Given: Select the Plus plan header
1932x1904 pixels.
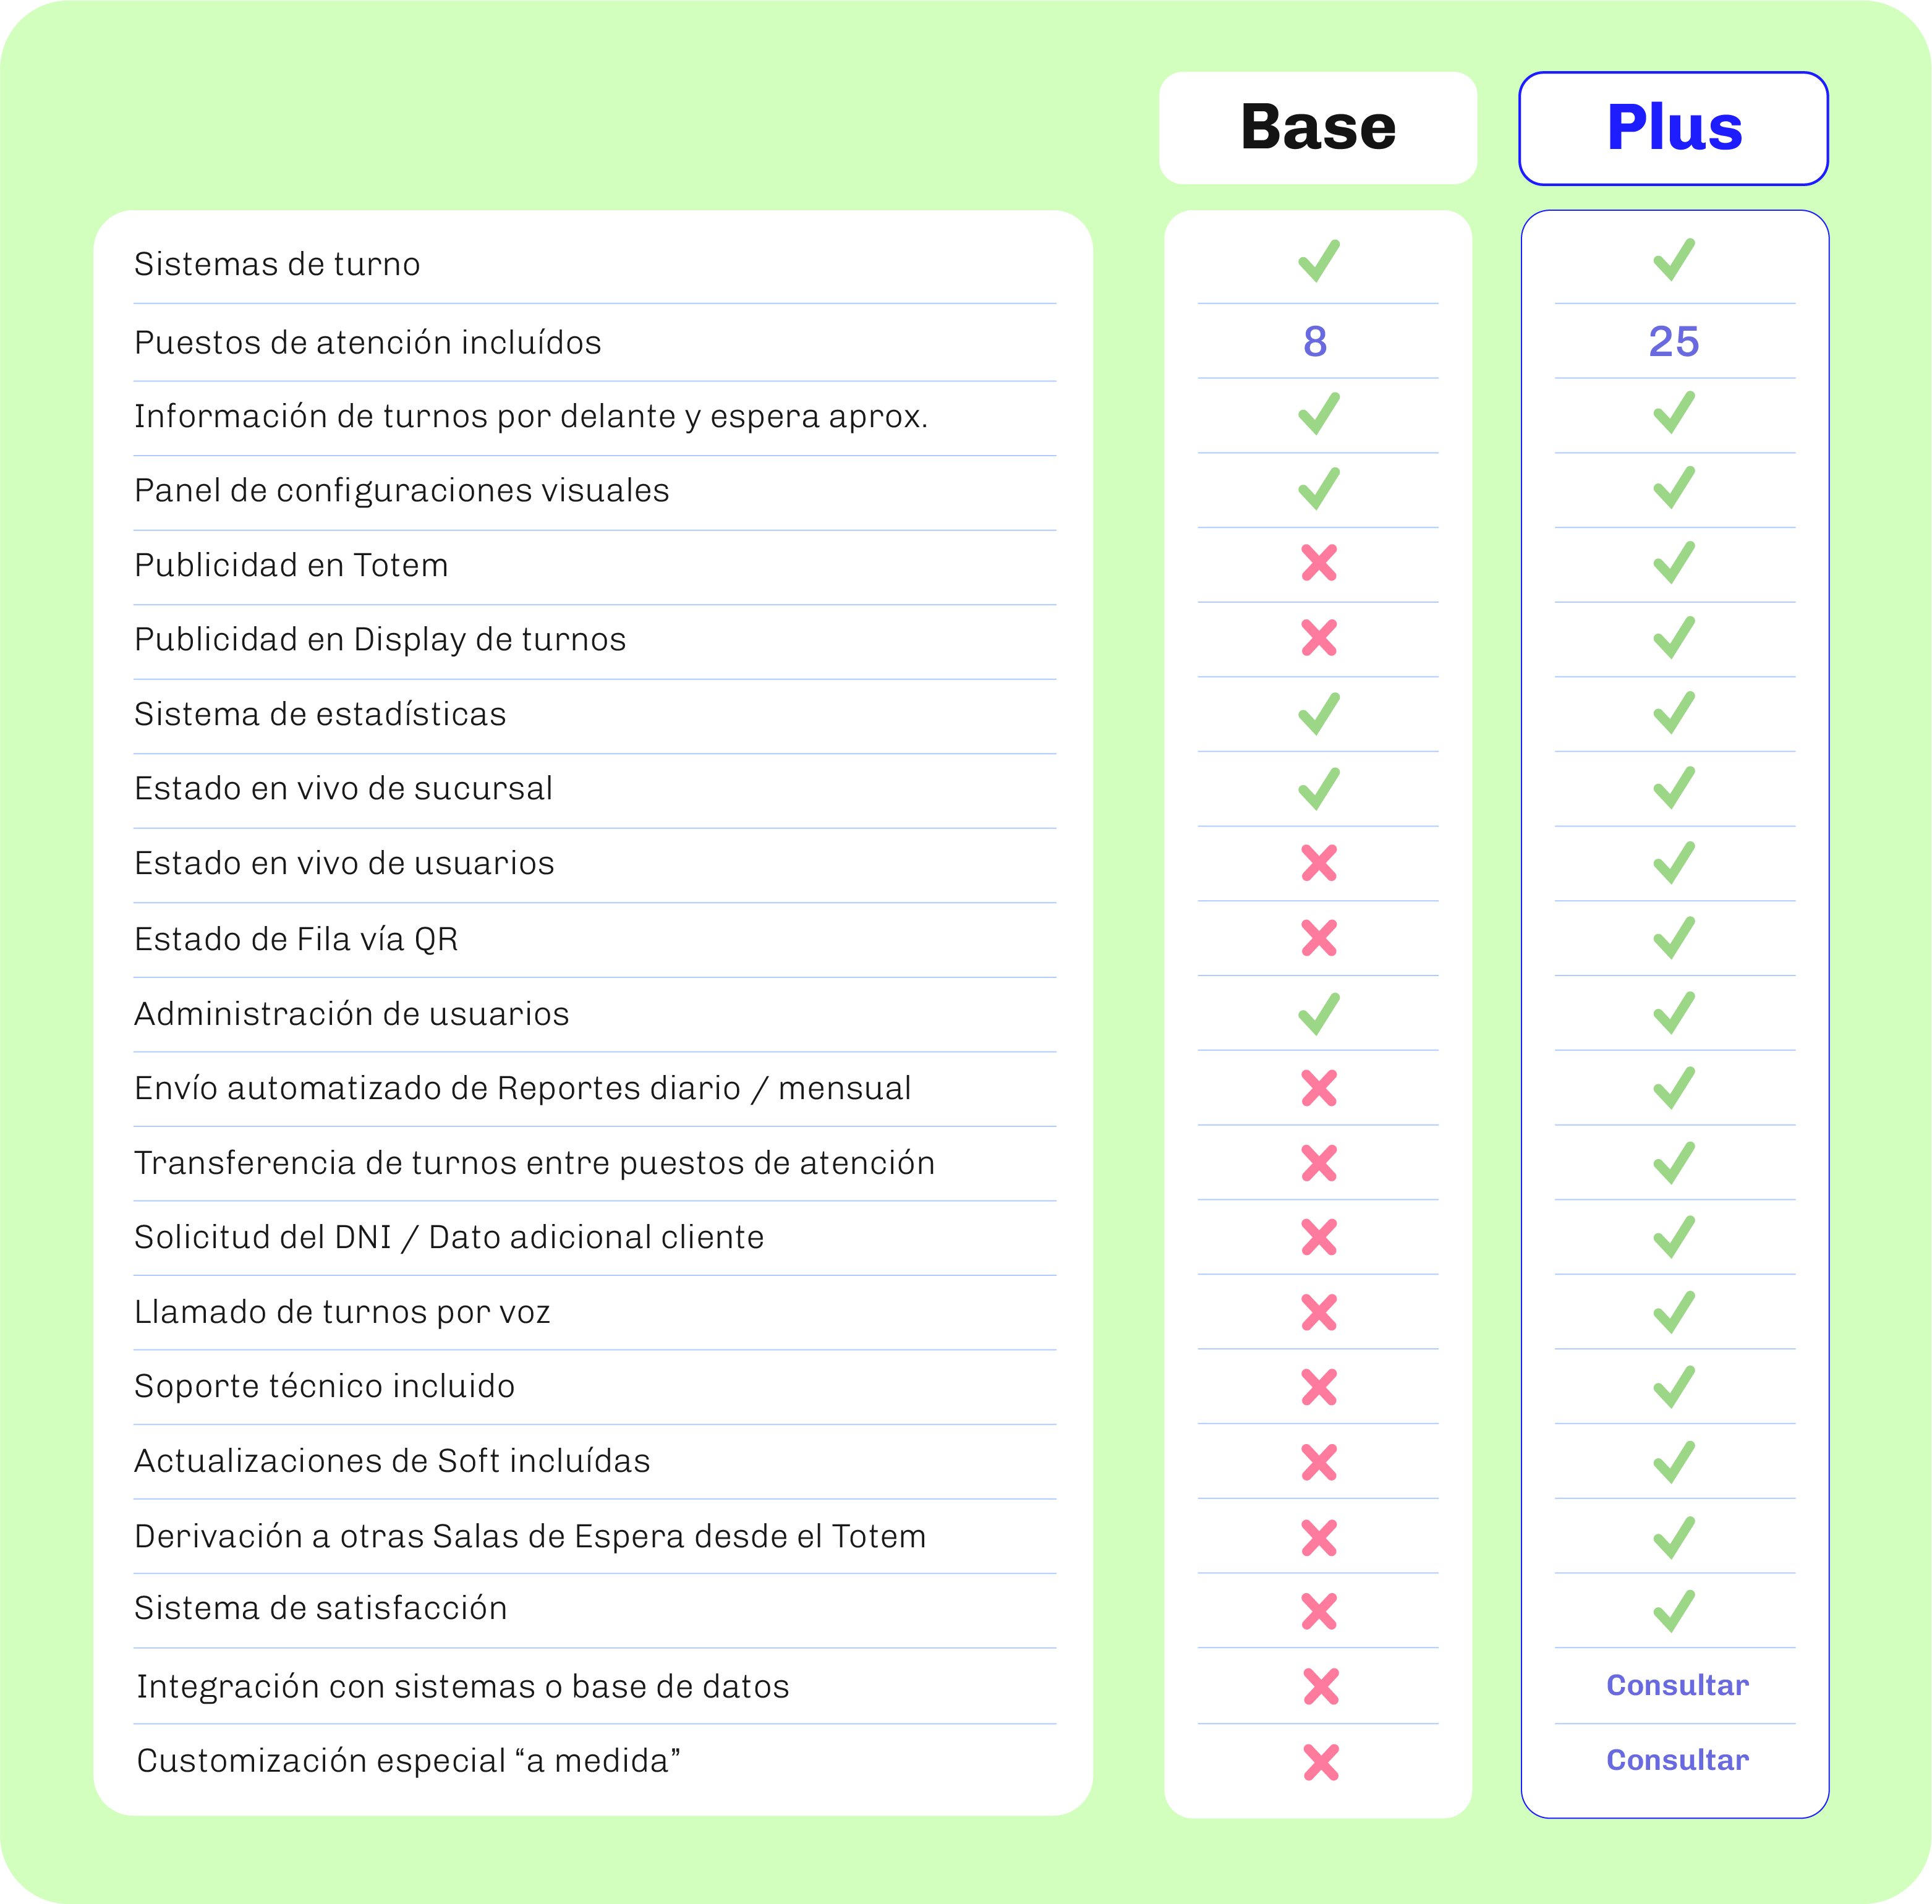Looking at the screenshot, I should pyautogui.click(x=1673, y=128).
